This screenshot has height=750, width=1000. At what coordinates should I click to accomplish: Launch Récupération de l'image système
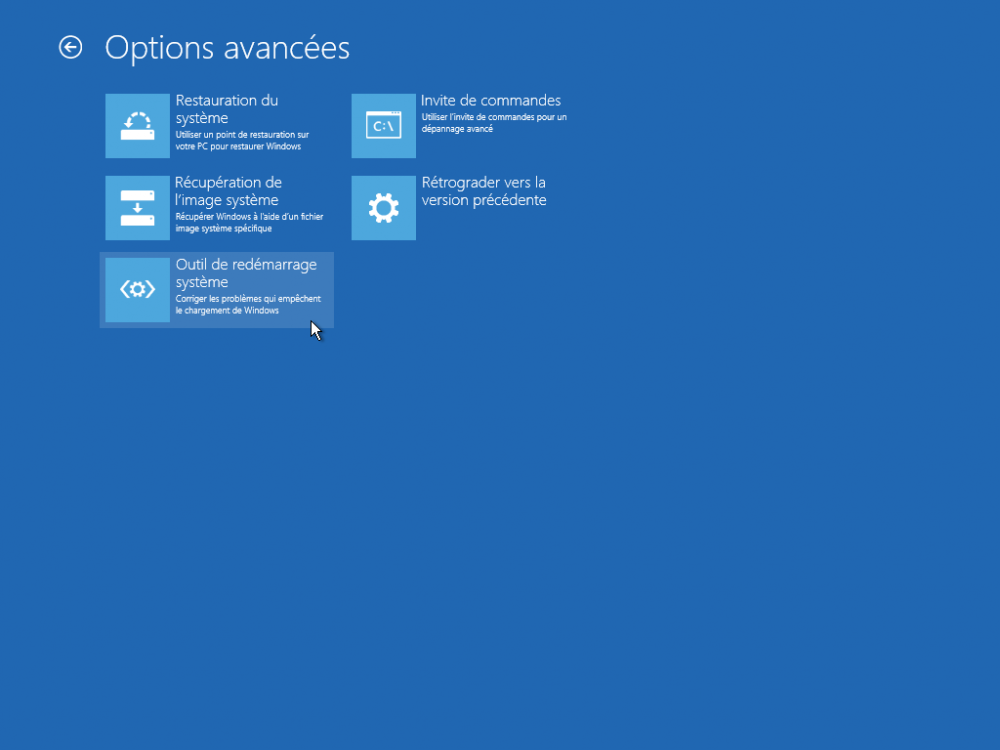[217, 207]
